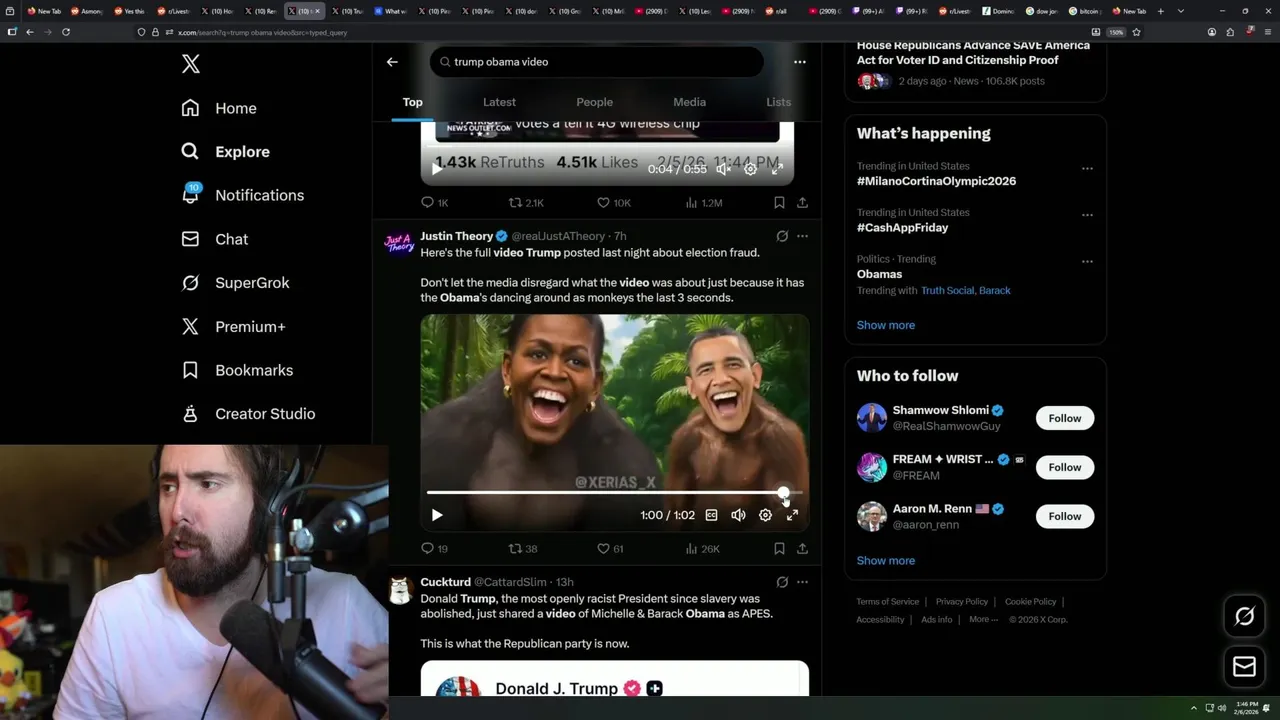Click the video progress slider handle

(783, 493)
